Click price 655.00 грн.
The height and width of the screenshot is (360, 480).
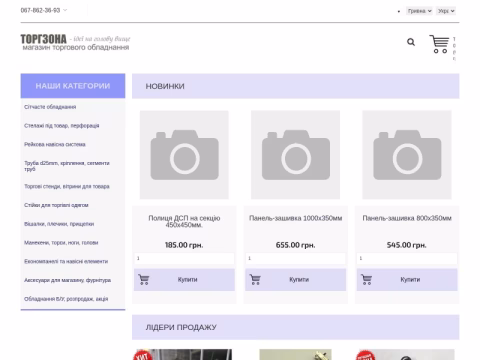pyautogui.click(x=295, y=245)
